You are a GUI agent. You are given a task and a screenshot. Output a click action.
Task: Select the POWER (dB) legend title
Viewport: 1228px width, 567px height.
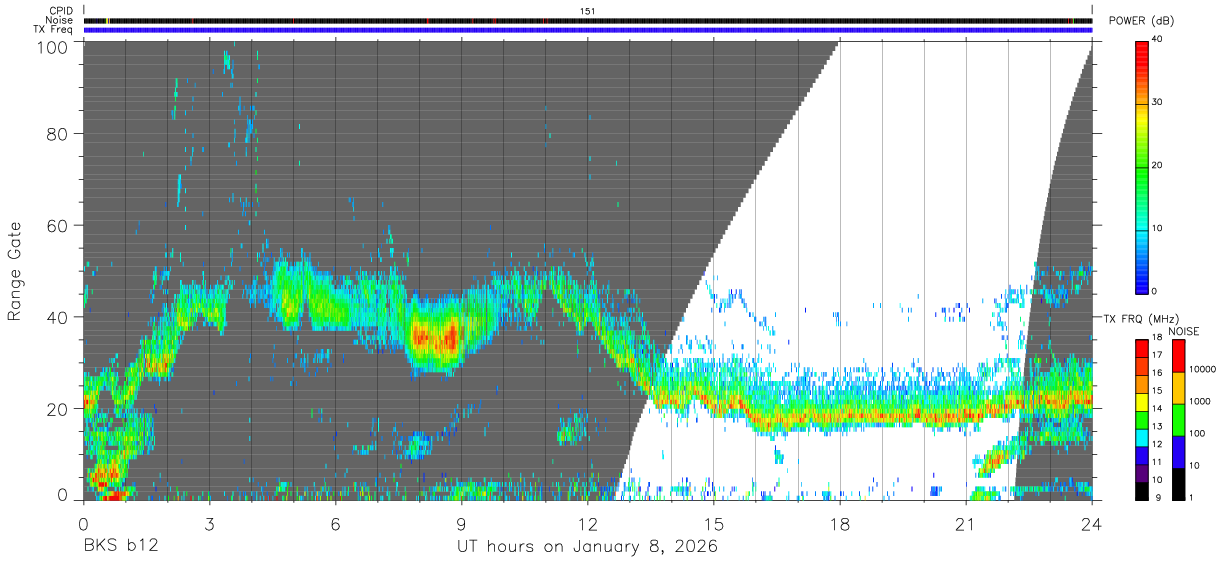(1141, 21)
